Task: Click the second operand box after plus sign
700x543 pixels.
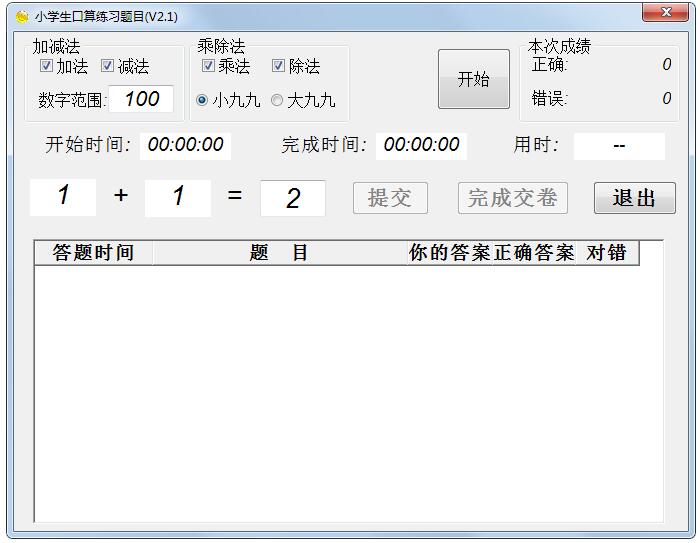Action: pos(178,198)
